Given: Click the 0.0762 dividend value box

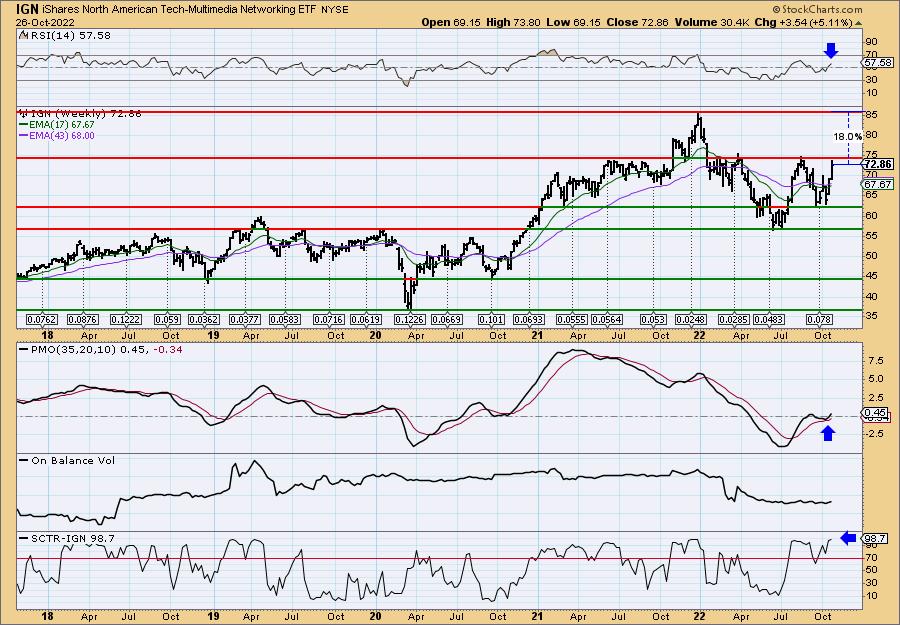Looking at the screenshot, I should click(x=42, y=319).
